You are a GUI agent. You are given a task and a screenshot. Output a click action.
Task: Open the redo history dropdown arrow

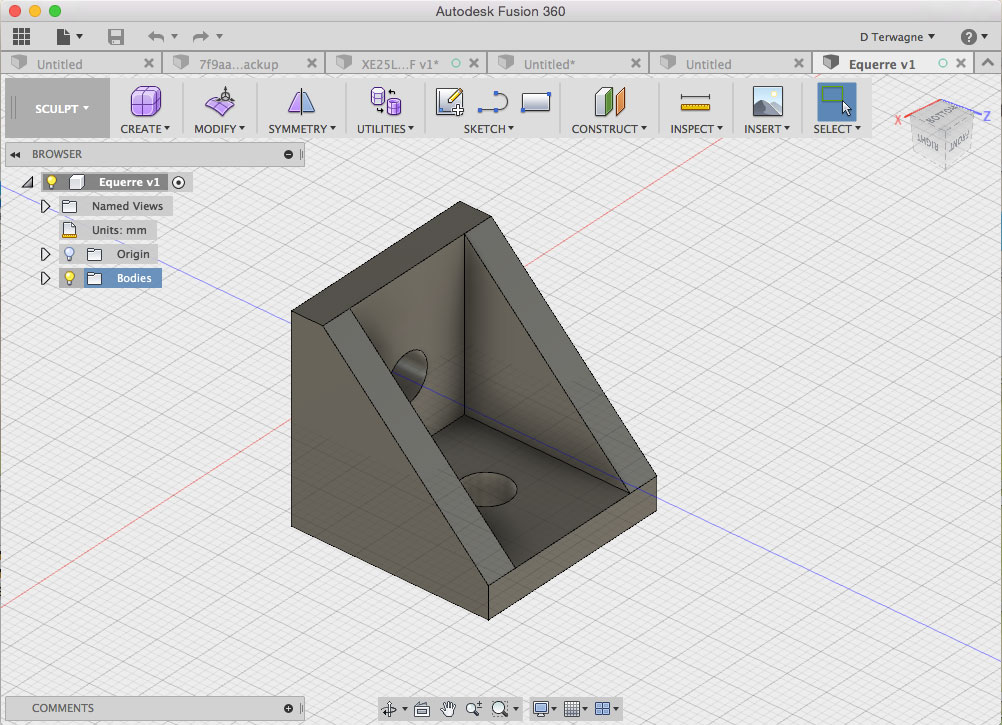pyautogui.click(x=219, y=36)
